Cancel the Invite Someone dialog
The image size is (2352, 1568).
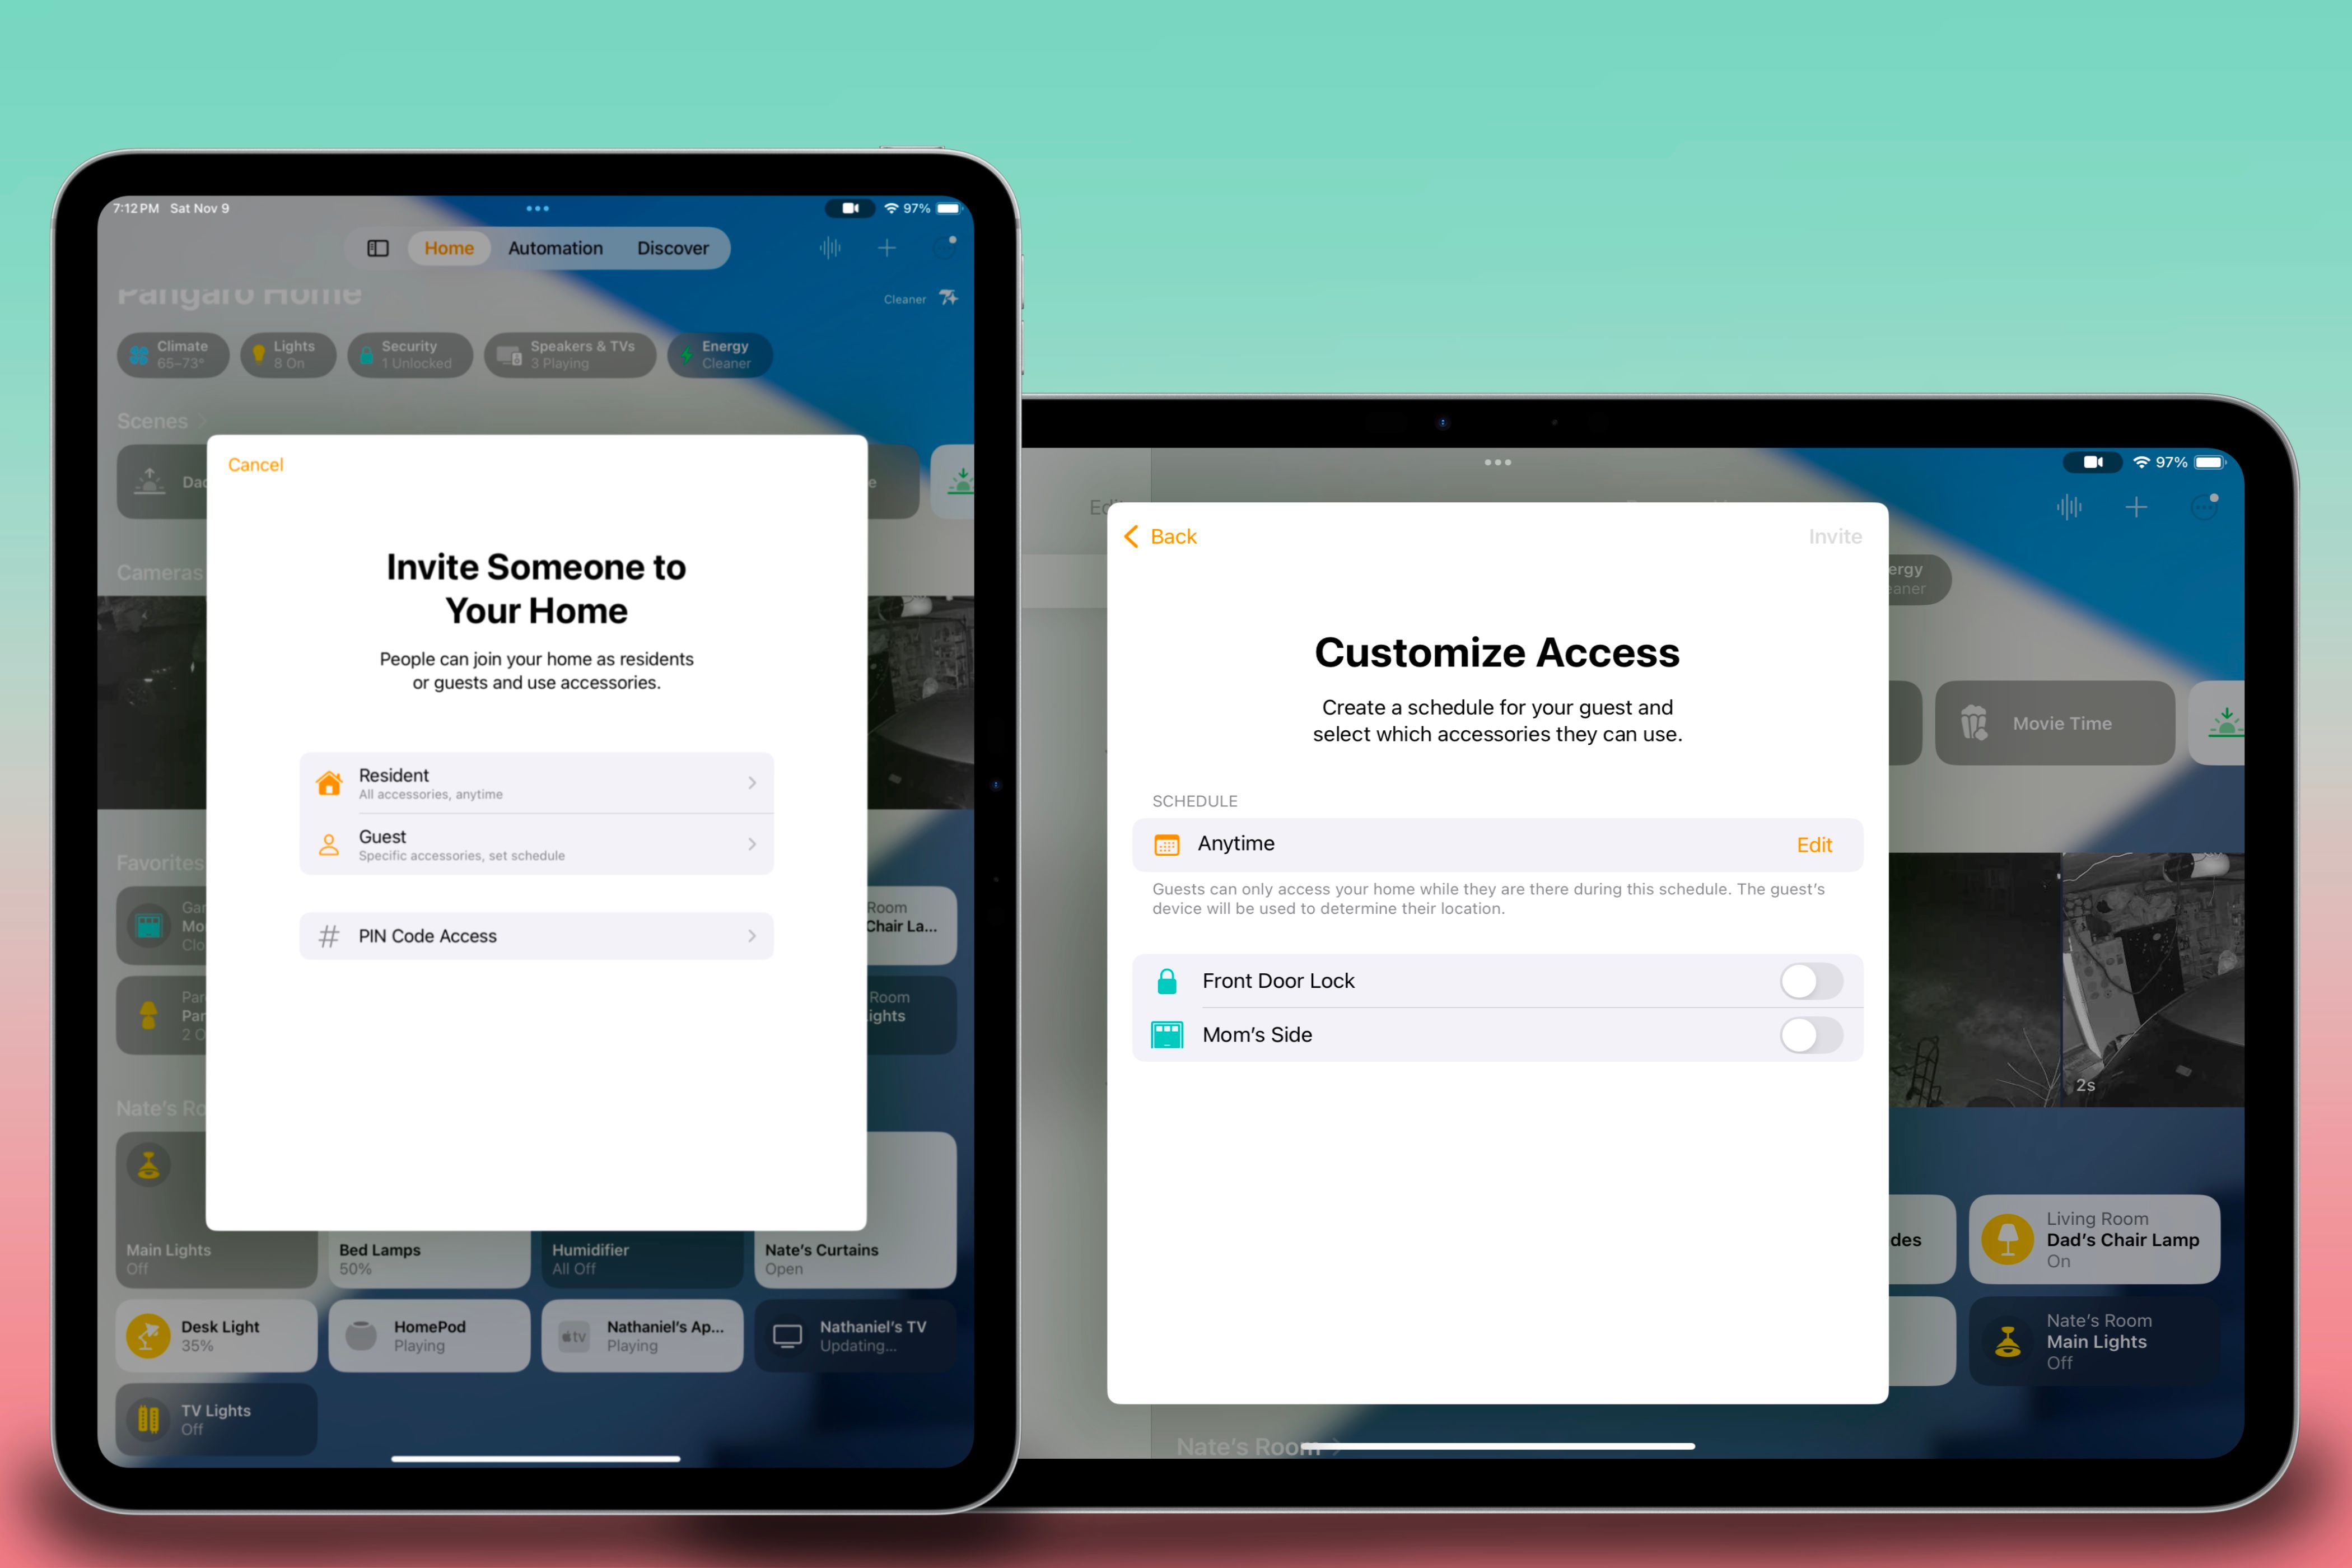255,464
